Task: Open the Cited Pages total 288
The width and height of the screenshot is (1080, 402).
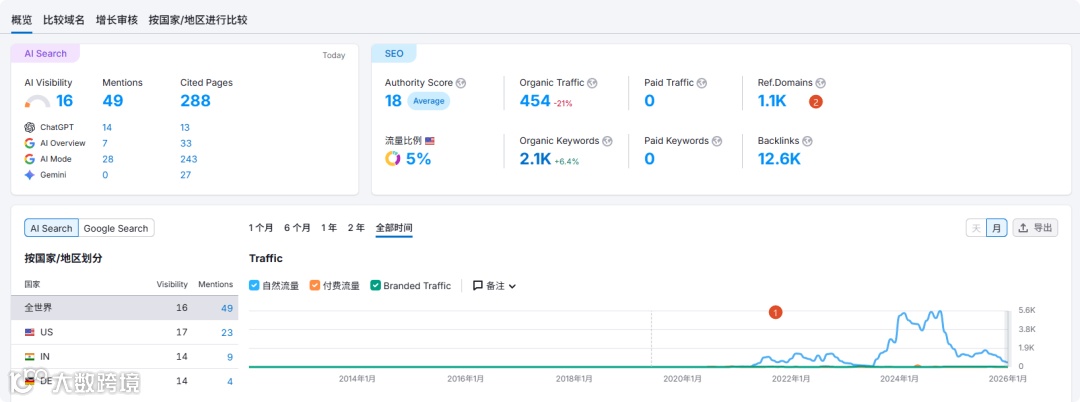Action: pyautogui.click(x=196, y=101)
